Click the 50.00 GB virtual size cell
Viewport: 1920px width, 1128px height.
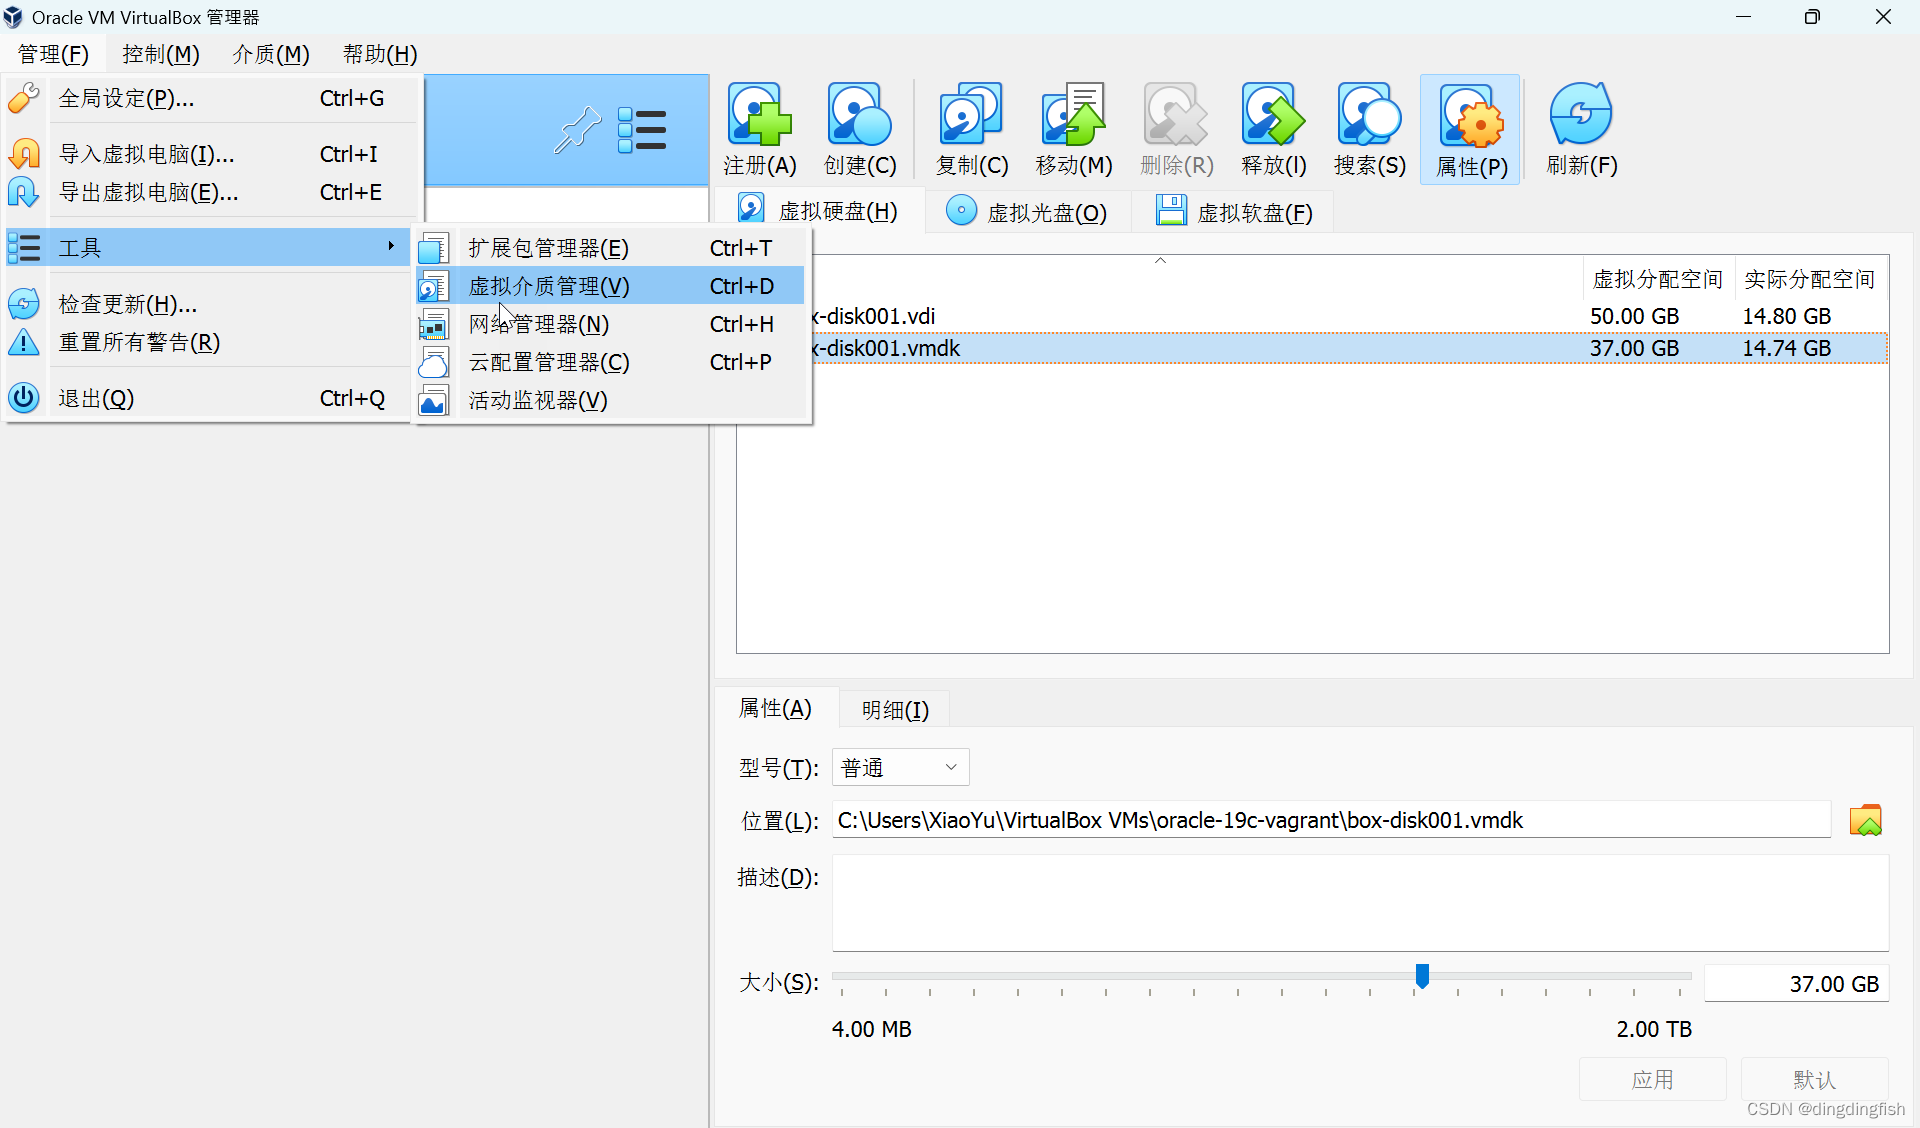coord(1635,316)
